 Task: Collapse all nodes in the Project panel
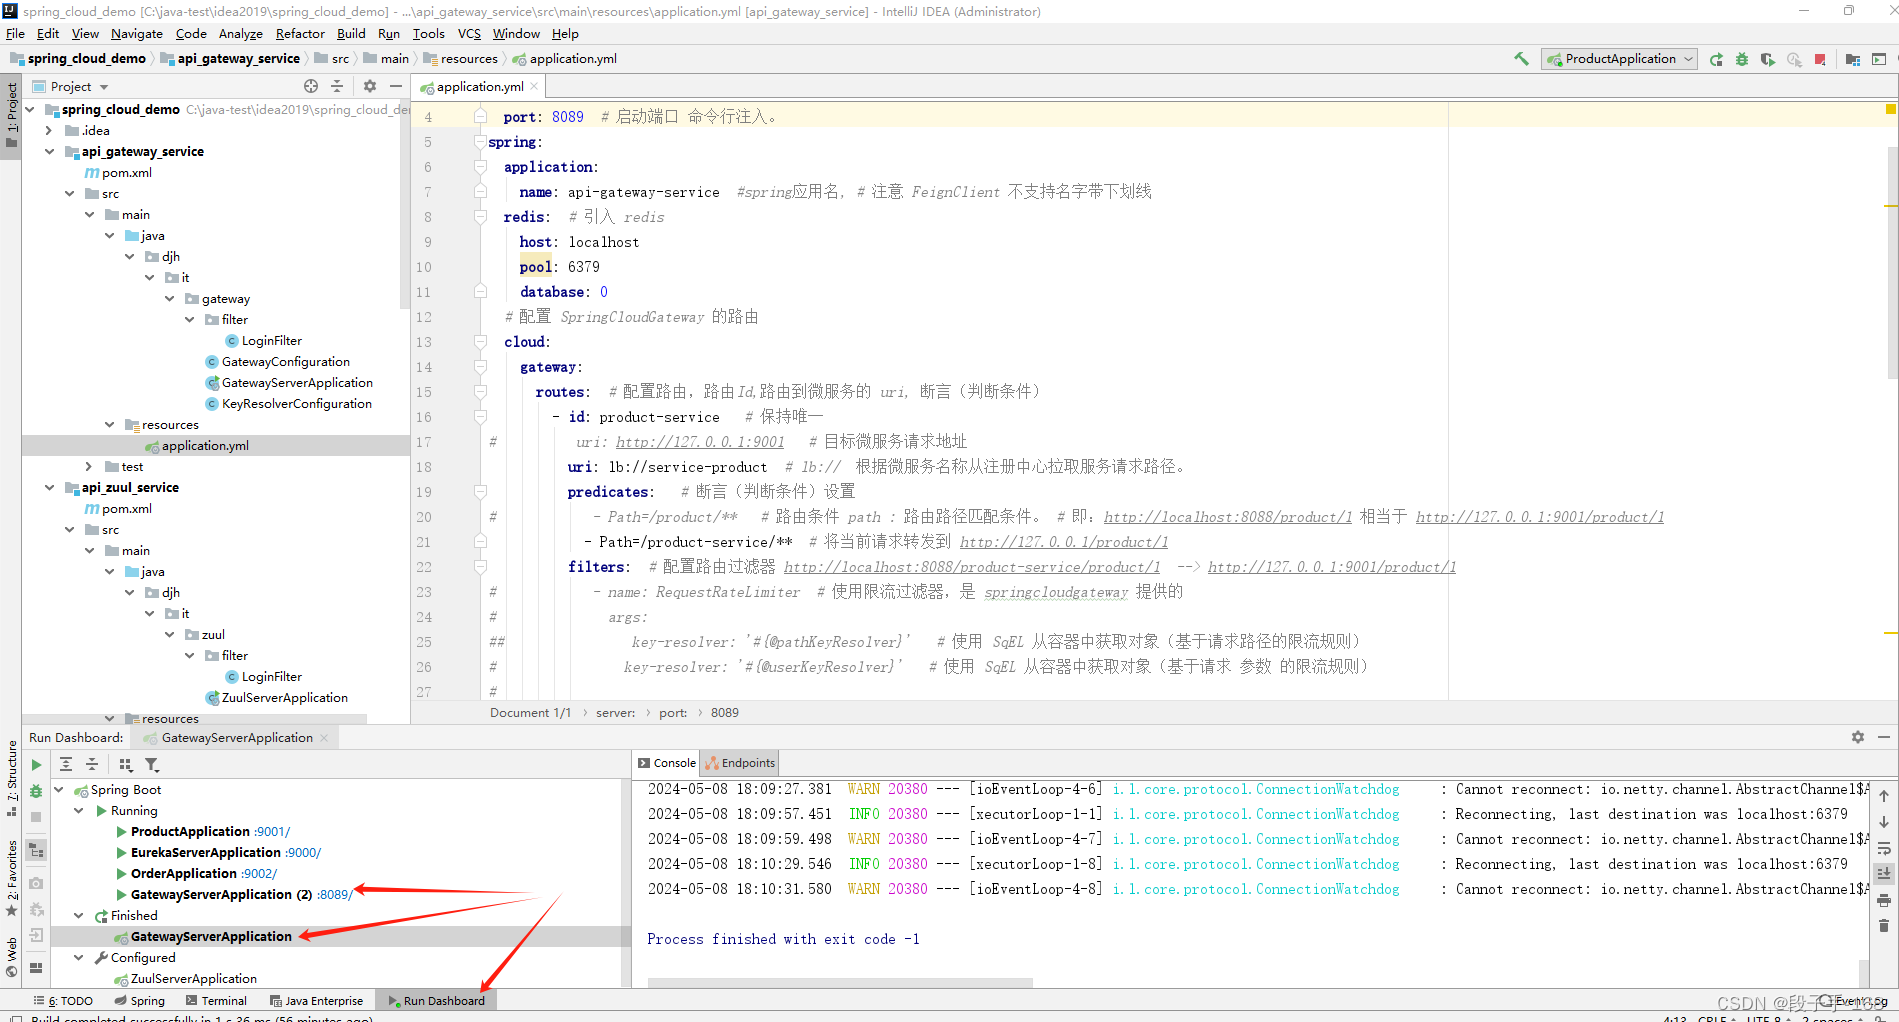337,86
